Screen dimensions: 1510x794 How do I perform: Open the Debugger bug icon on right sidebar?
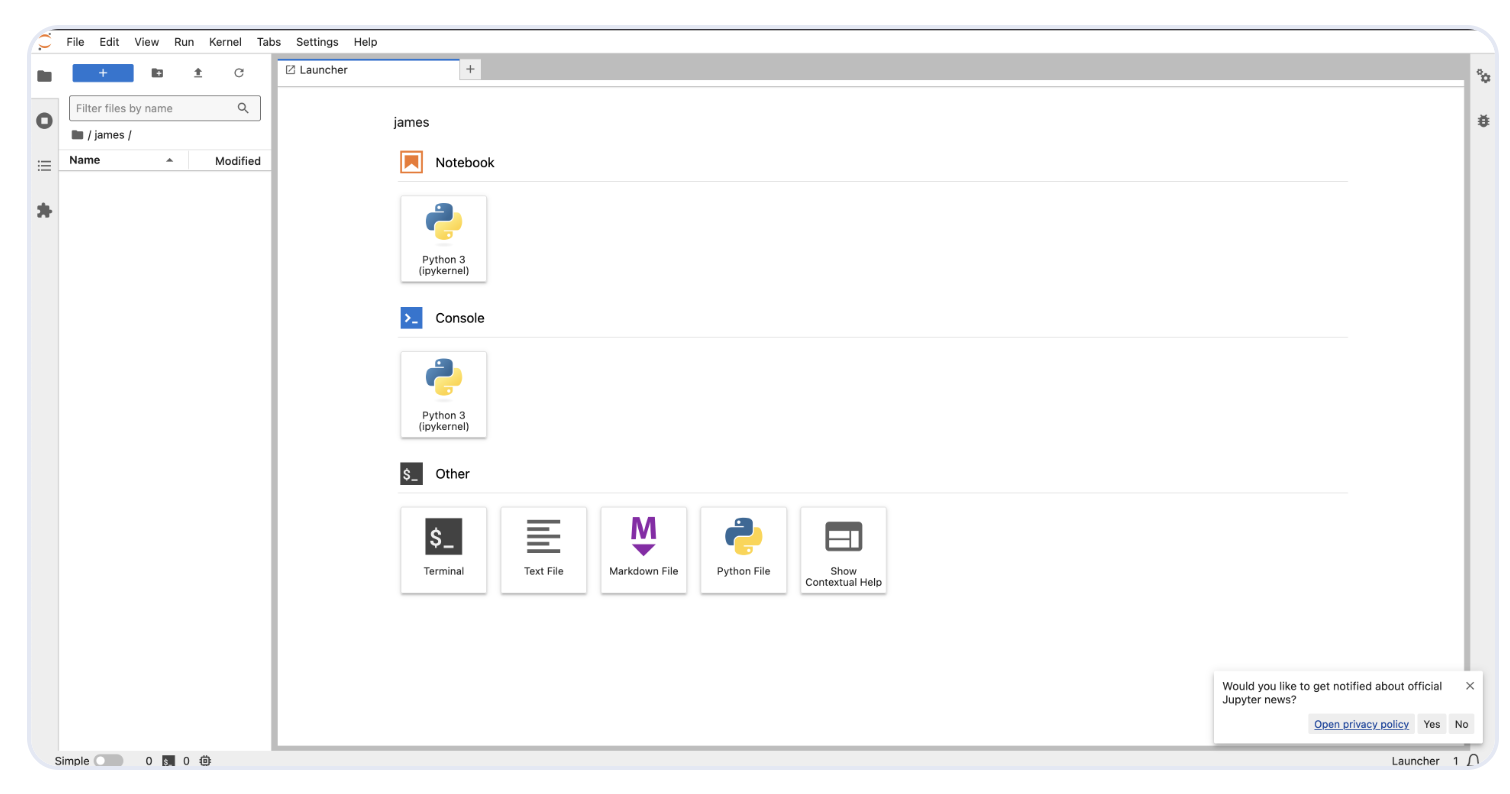[x=1484, y=121]
